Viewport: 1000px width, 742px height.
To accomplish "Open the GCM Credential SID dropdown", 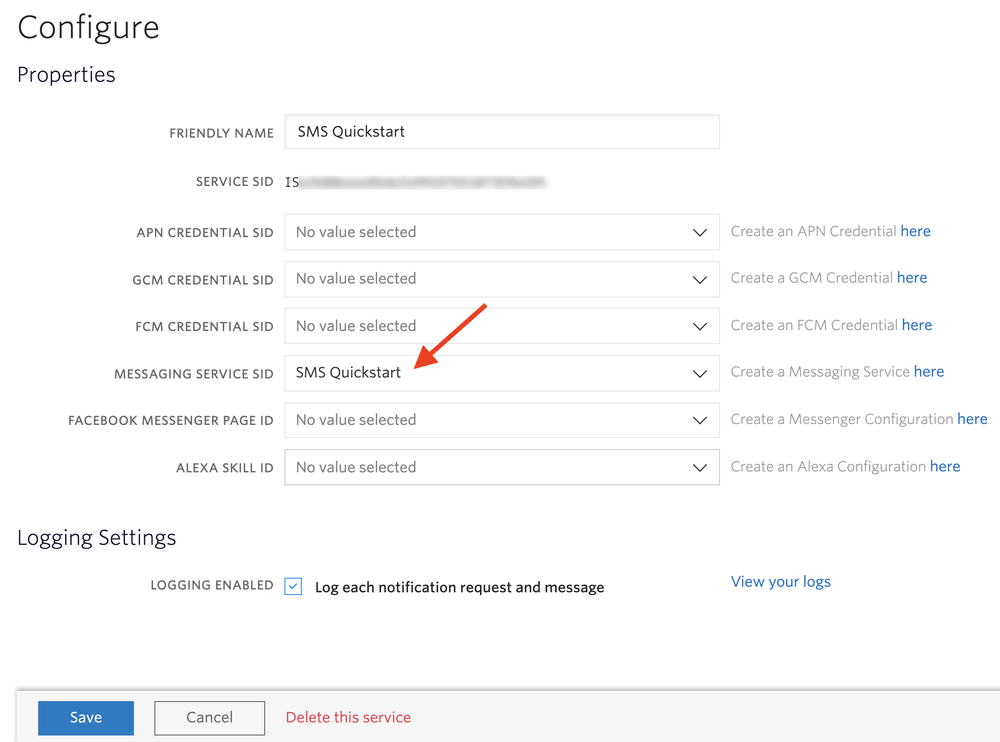I will tap(699, 279).
